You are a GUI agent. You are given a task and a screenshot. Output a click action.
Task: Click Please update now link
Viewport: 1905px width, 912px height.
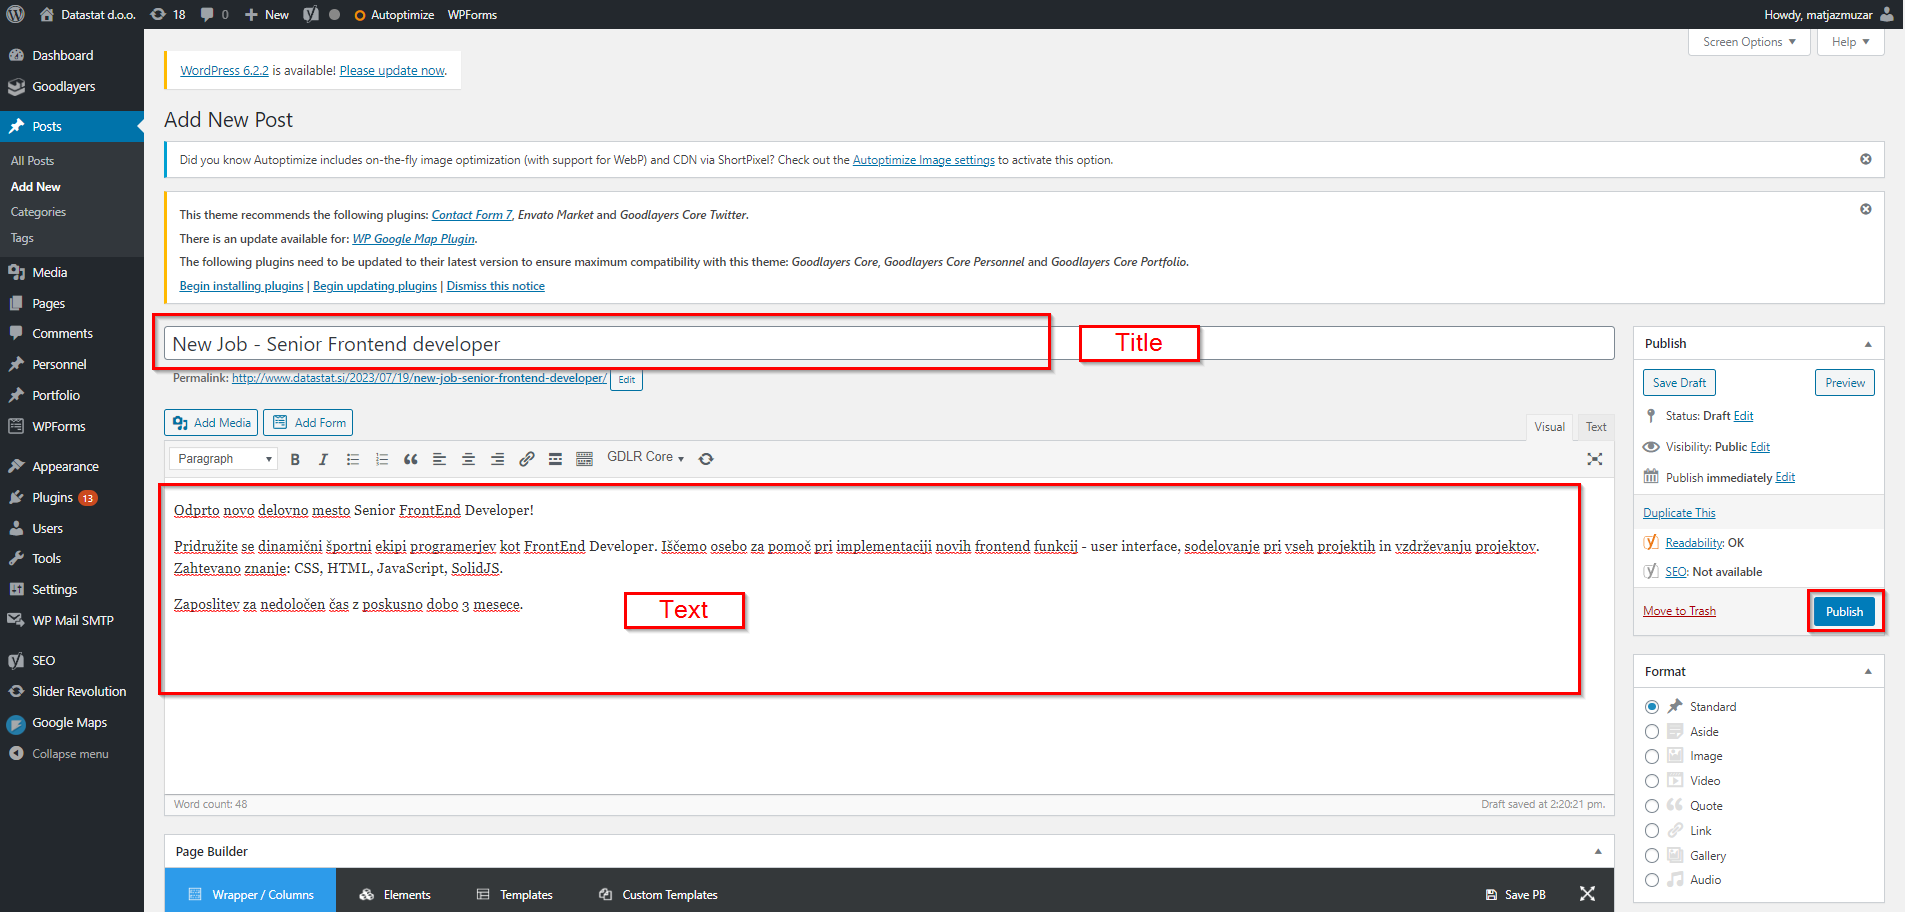pos(392,71)
